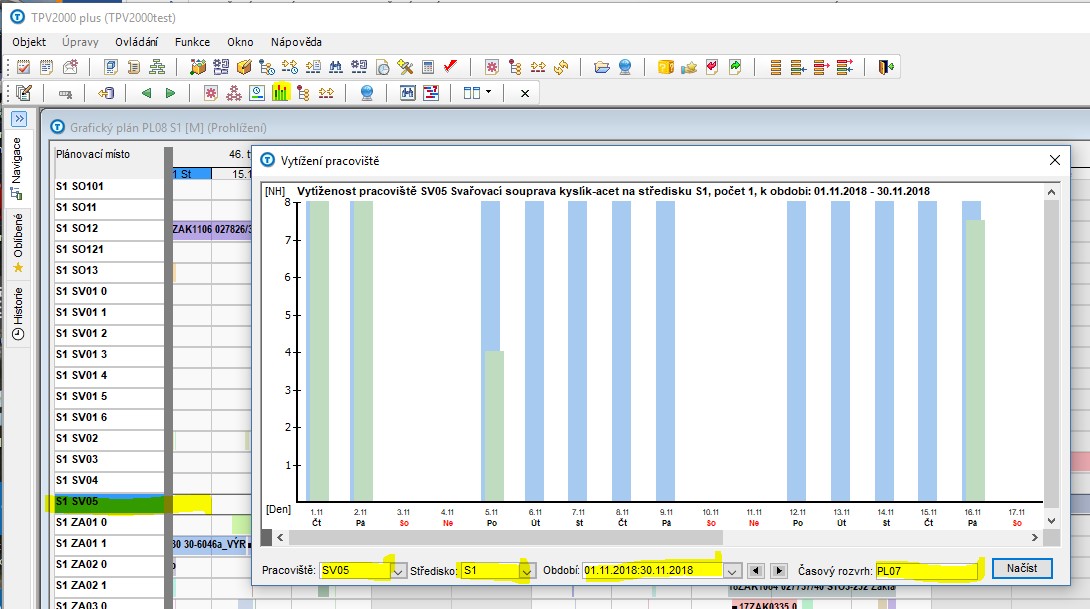The height and width of the screenshot is (609, 1090).
Task: Click the notepad document toolbar icon
Action: pyautogui.click(x=47, y=67)
